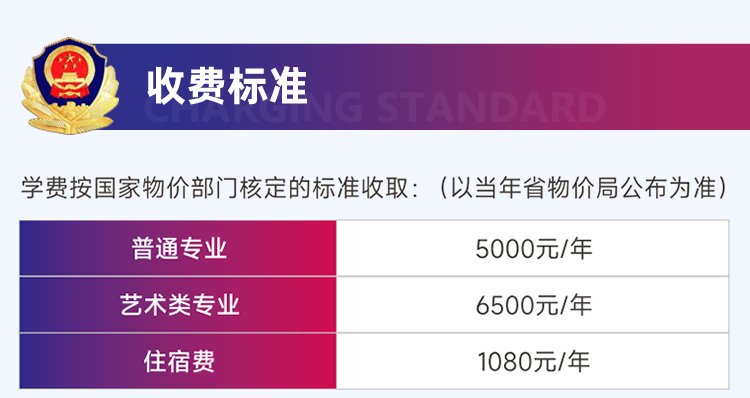The width and height of the screenshot is (750, 398).
Task: Click the faint STANDARD watermark word
Action: click(x=491, y=107)
